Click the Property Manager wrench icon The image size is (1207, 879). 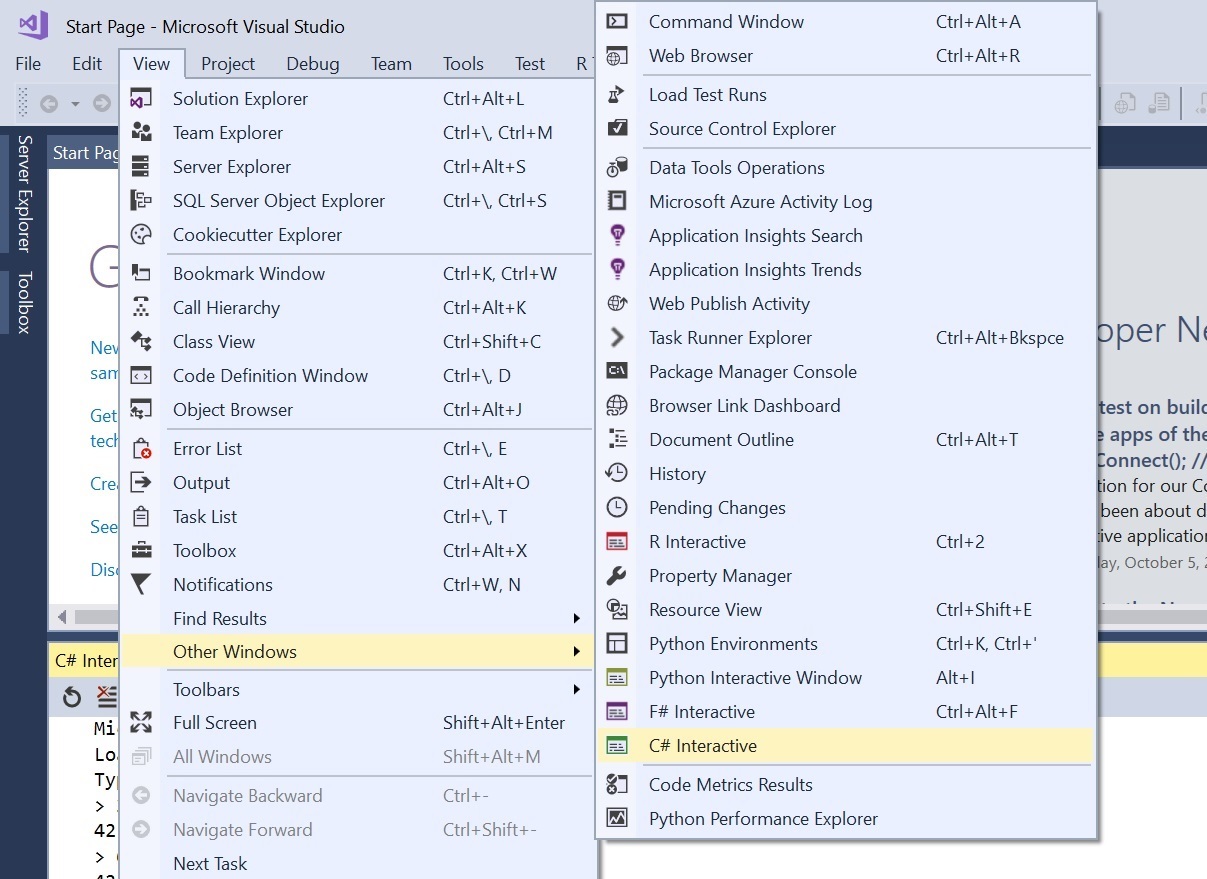click(618, 576)
